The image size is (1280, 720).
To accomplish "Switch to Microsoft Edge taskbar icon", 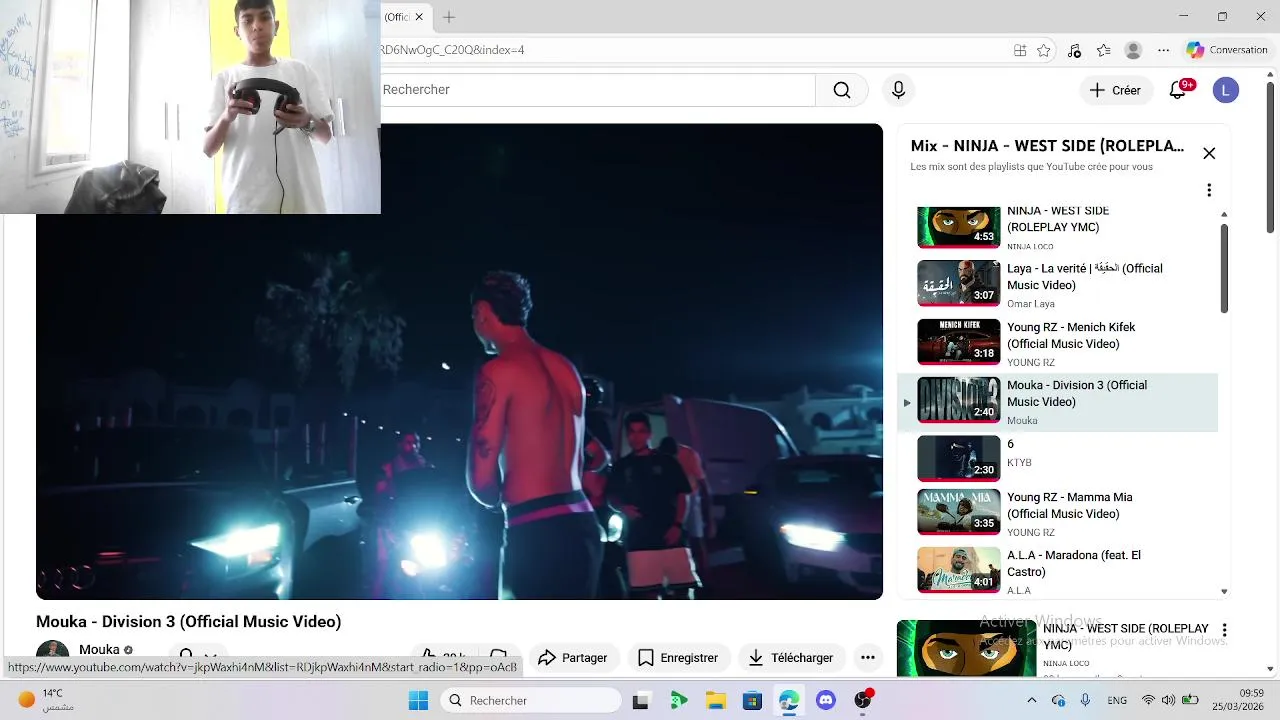I will point(789,701).
